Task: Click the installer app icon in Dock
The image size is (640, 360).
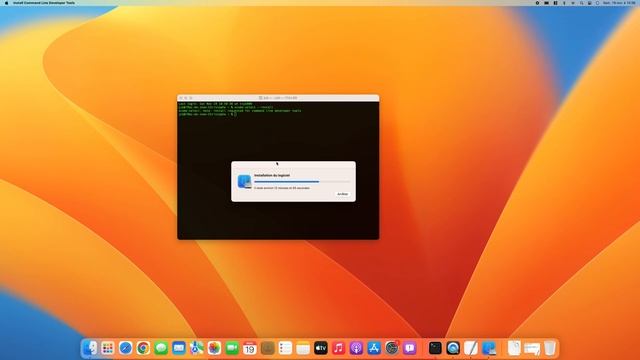Action: (489, 348)
